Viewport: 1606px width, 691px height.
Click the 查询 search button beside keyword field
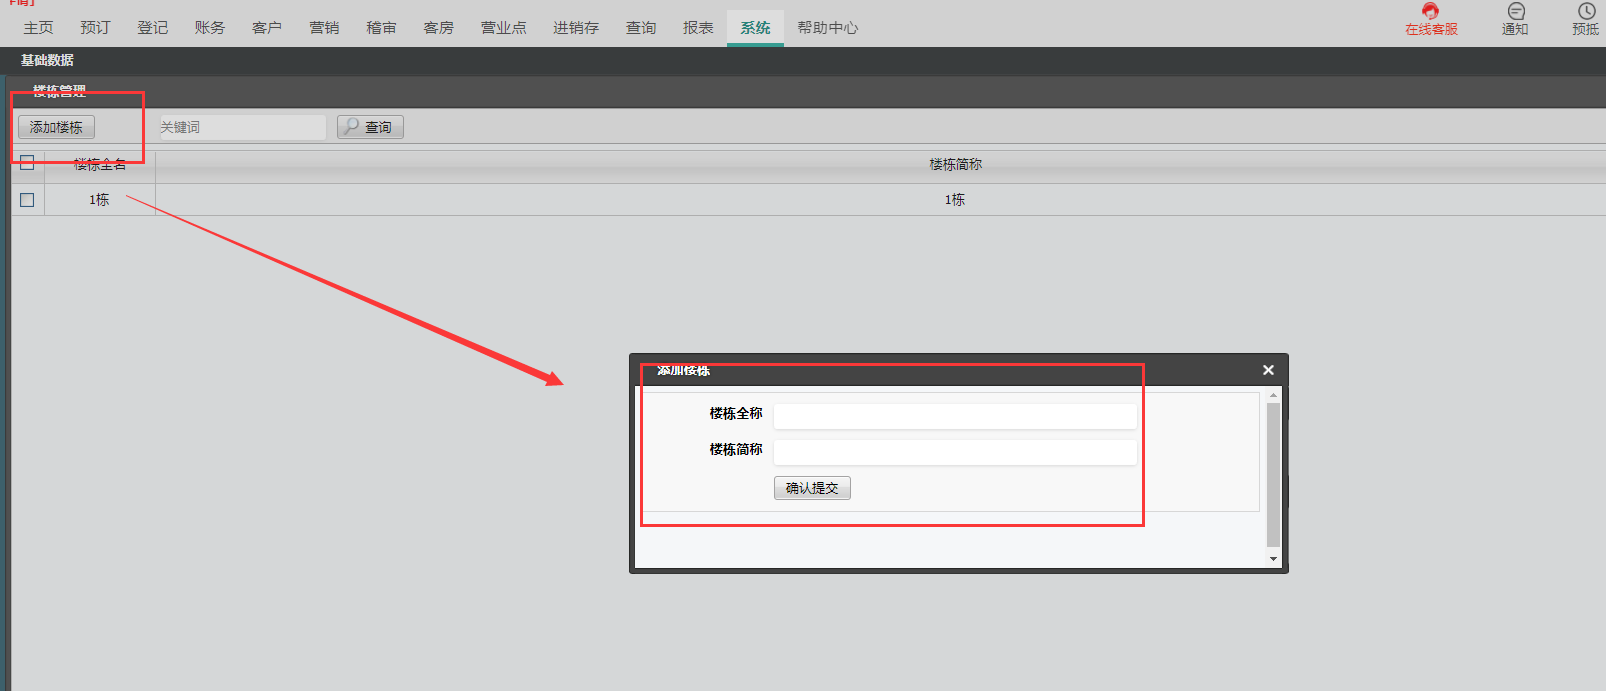[370, 127]
